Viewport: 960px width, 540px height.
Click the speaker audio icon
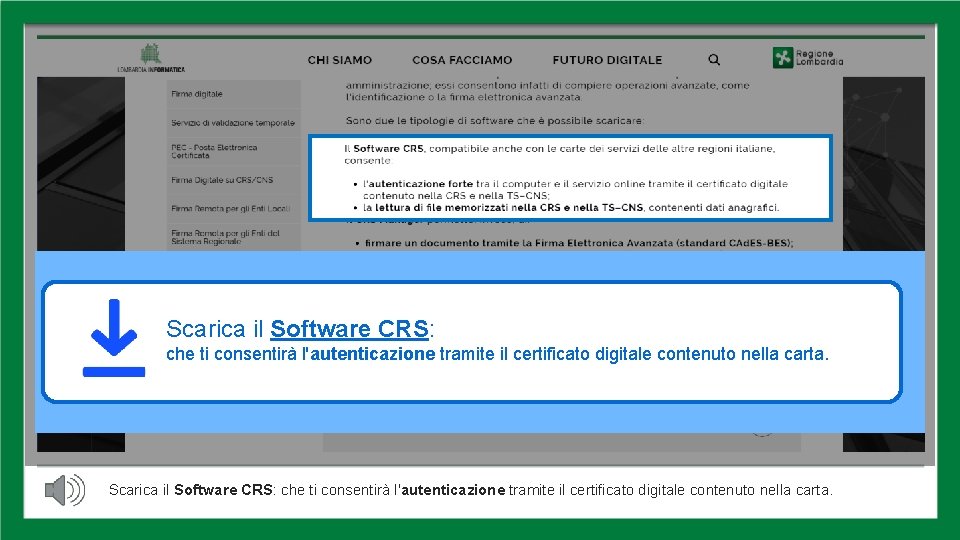click(65, 490)
